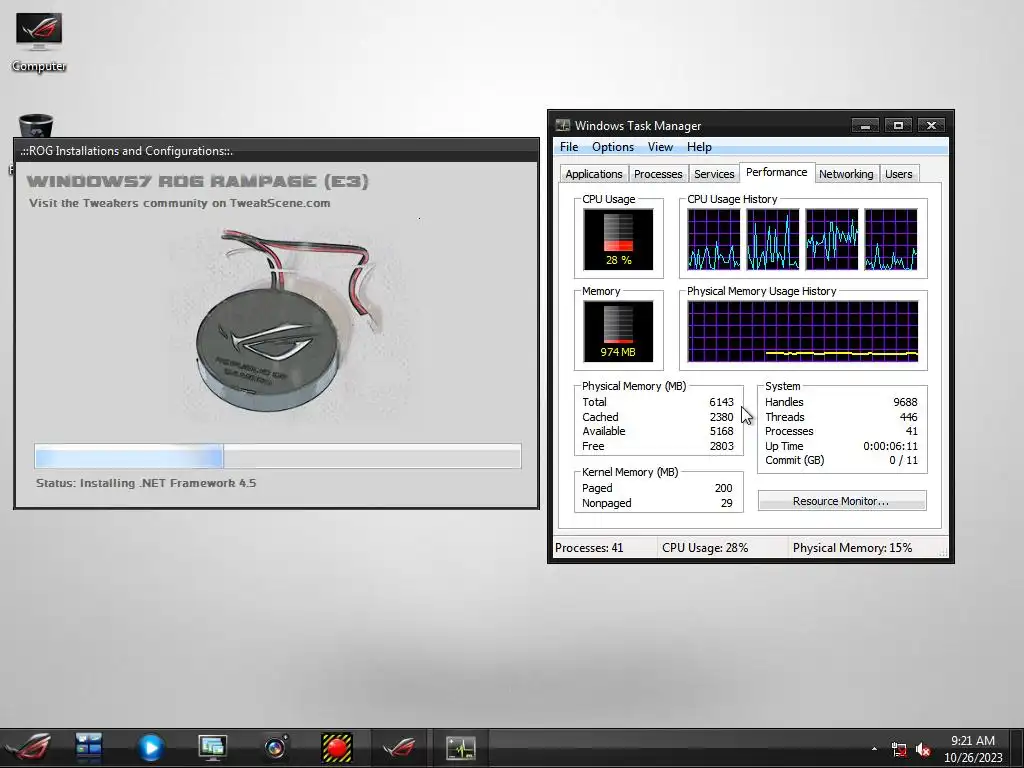Click the first CPU core history graph
This screenshot has height=768, width=1024.
coord(714,239)
